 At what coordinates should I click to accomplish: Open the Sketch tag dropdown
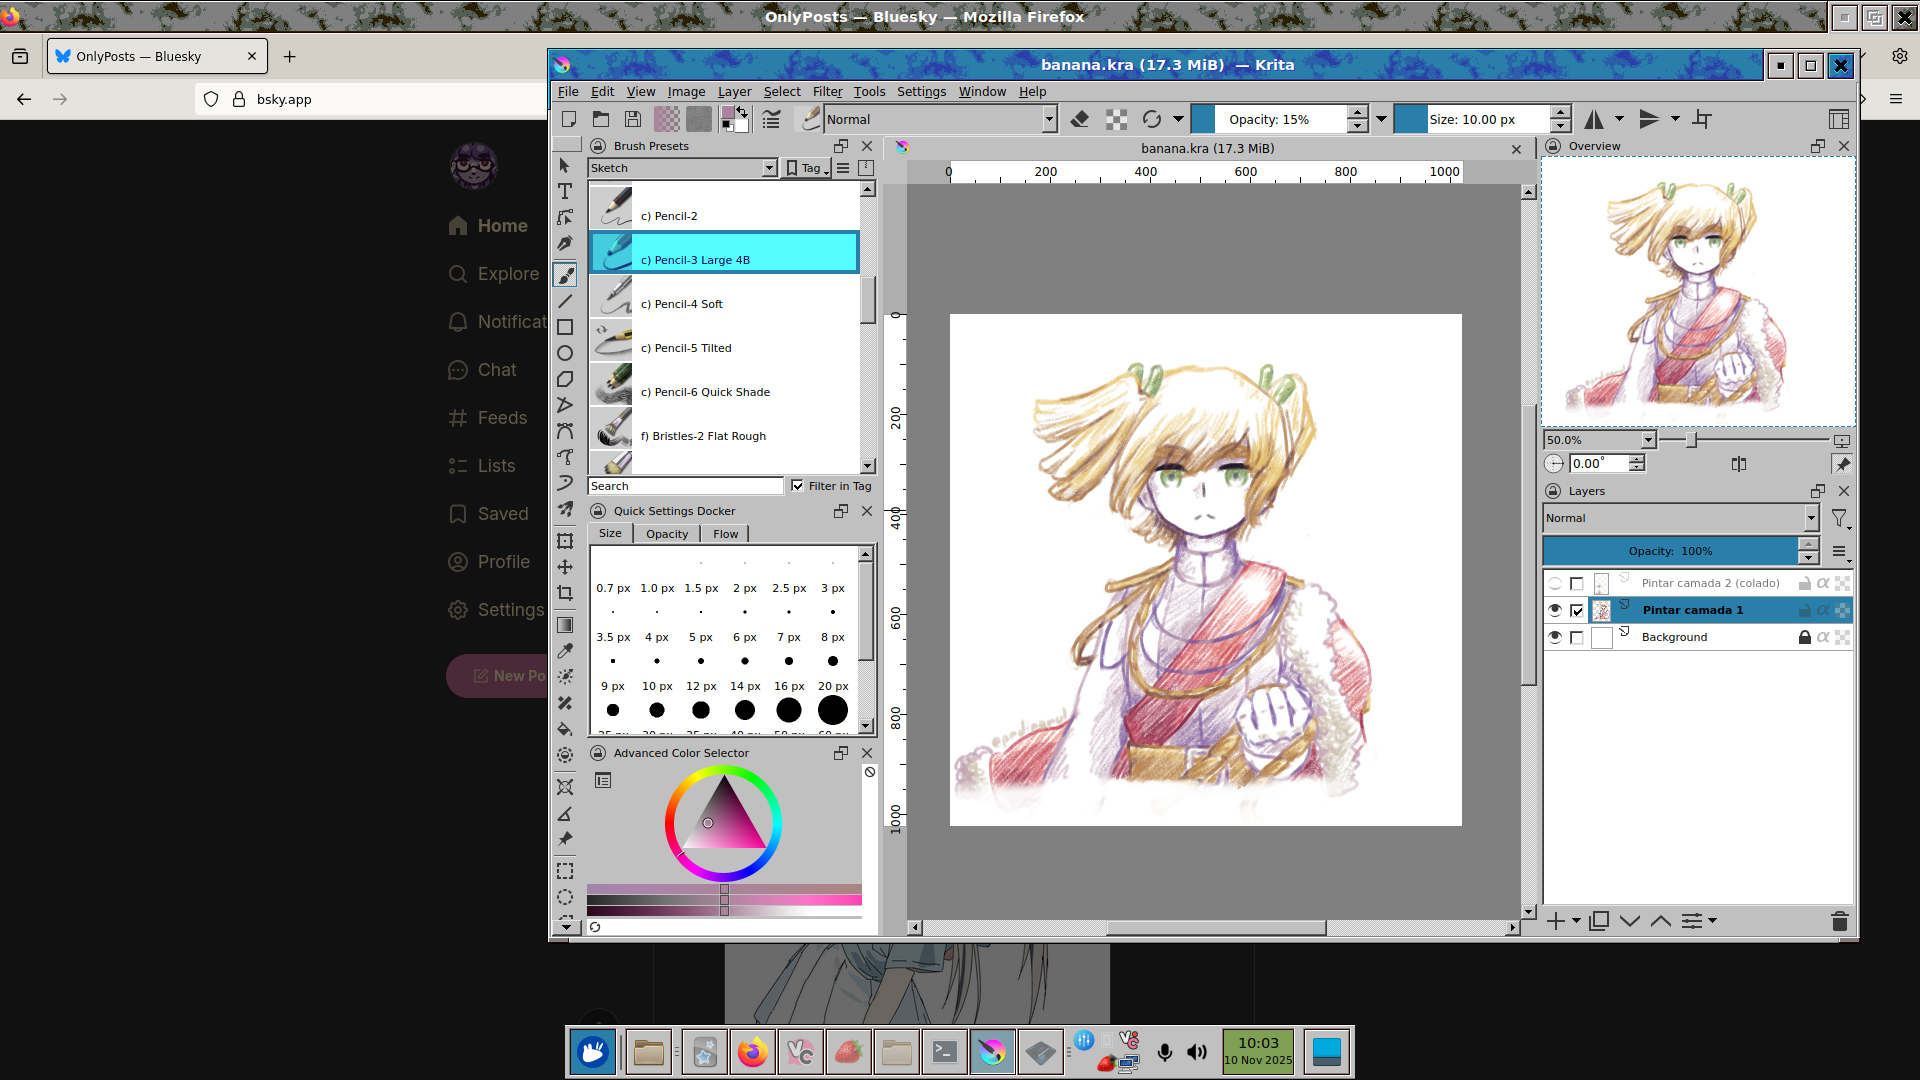tap(768, 168)
